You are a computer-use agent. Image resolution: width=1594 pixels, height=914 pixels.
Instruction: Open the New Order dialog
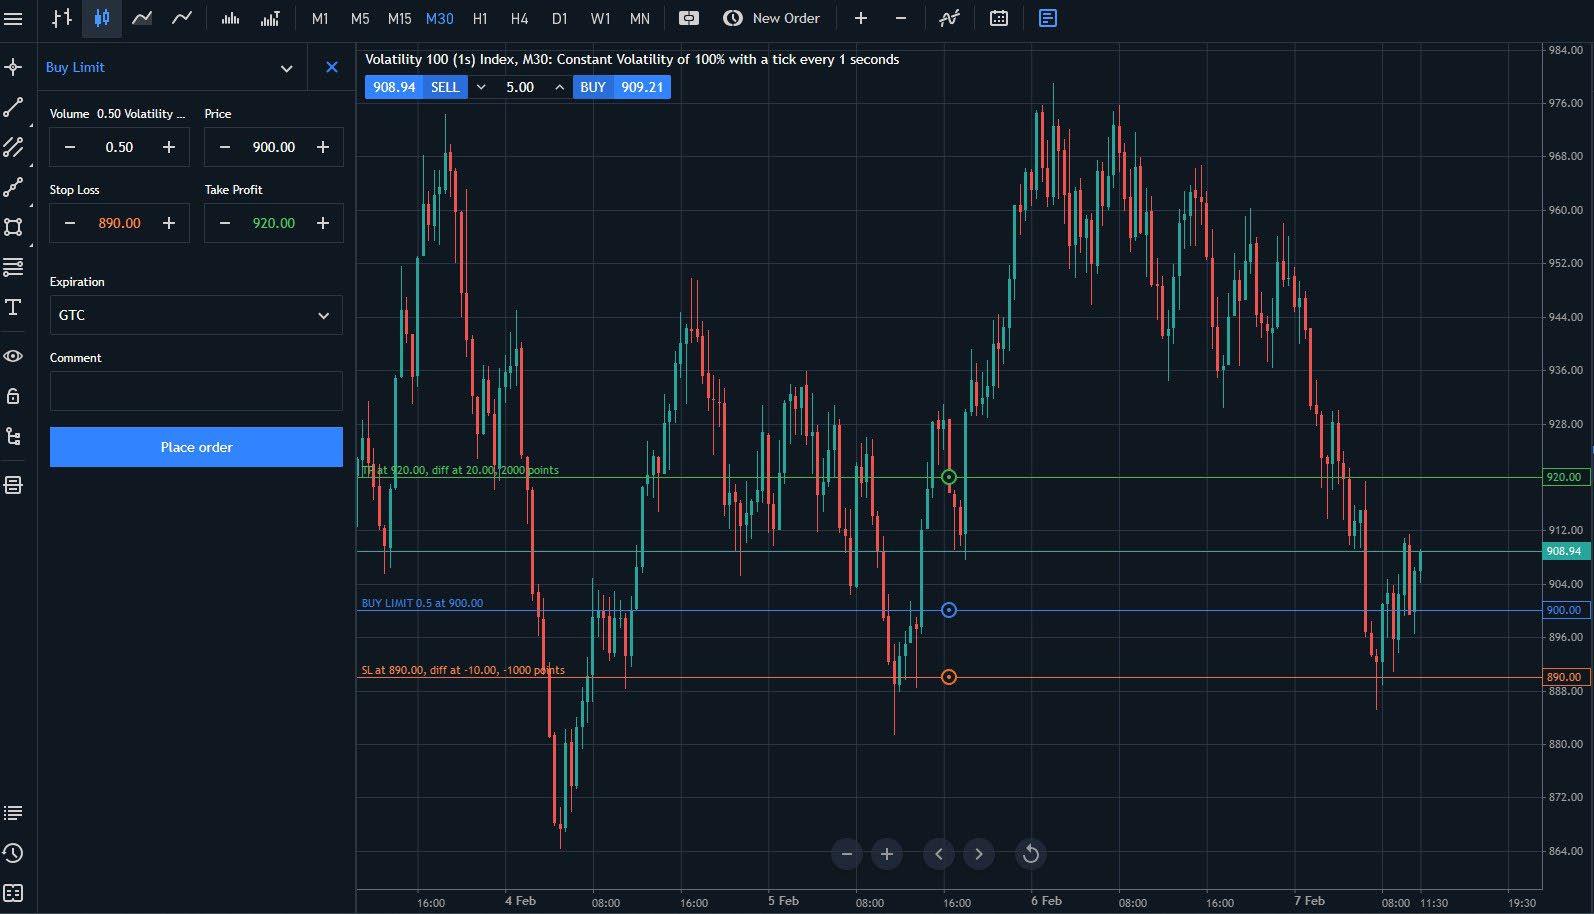(x=772, y=18)
